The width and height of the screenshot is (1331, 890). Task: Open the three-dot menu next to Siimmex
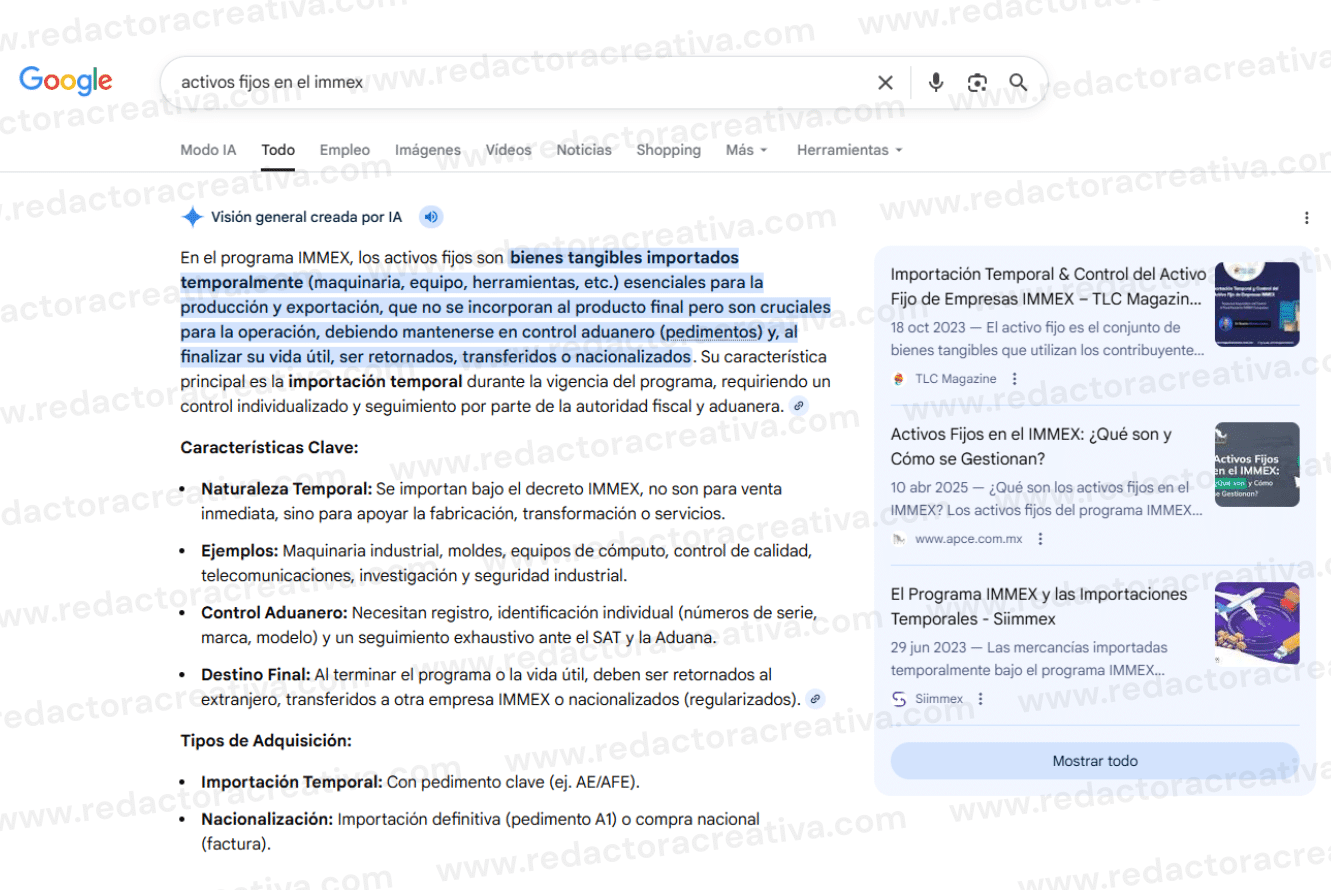click(x=981, y=699)
